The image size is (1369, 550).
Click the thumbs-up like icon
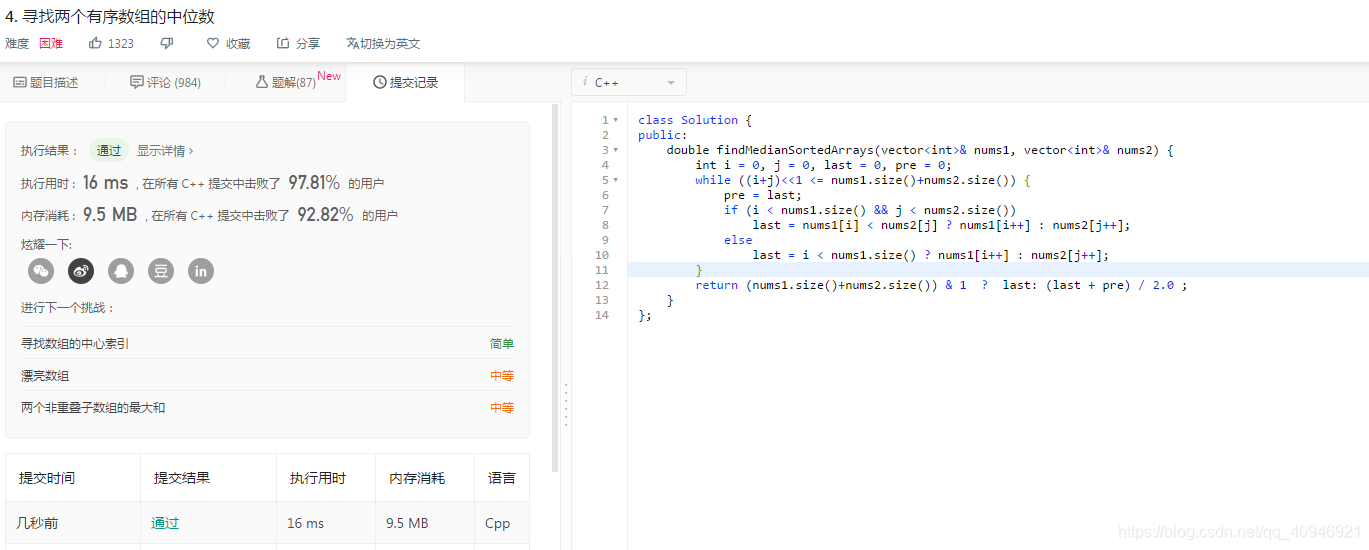[x=95, y=43]
